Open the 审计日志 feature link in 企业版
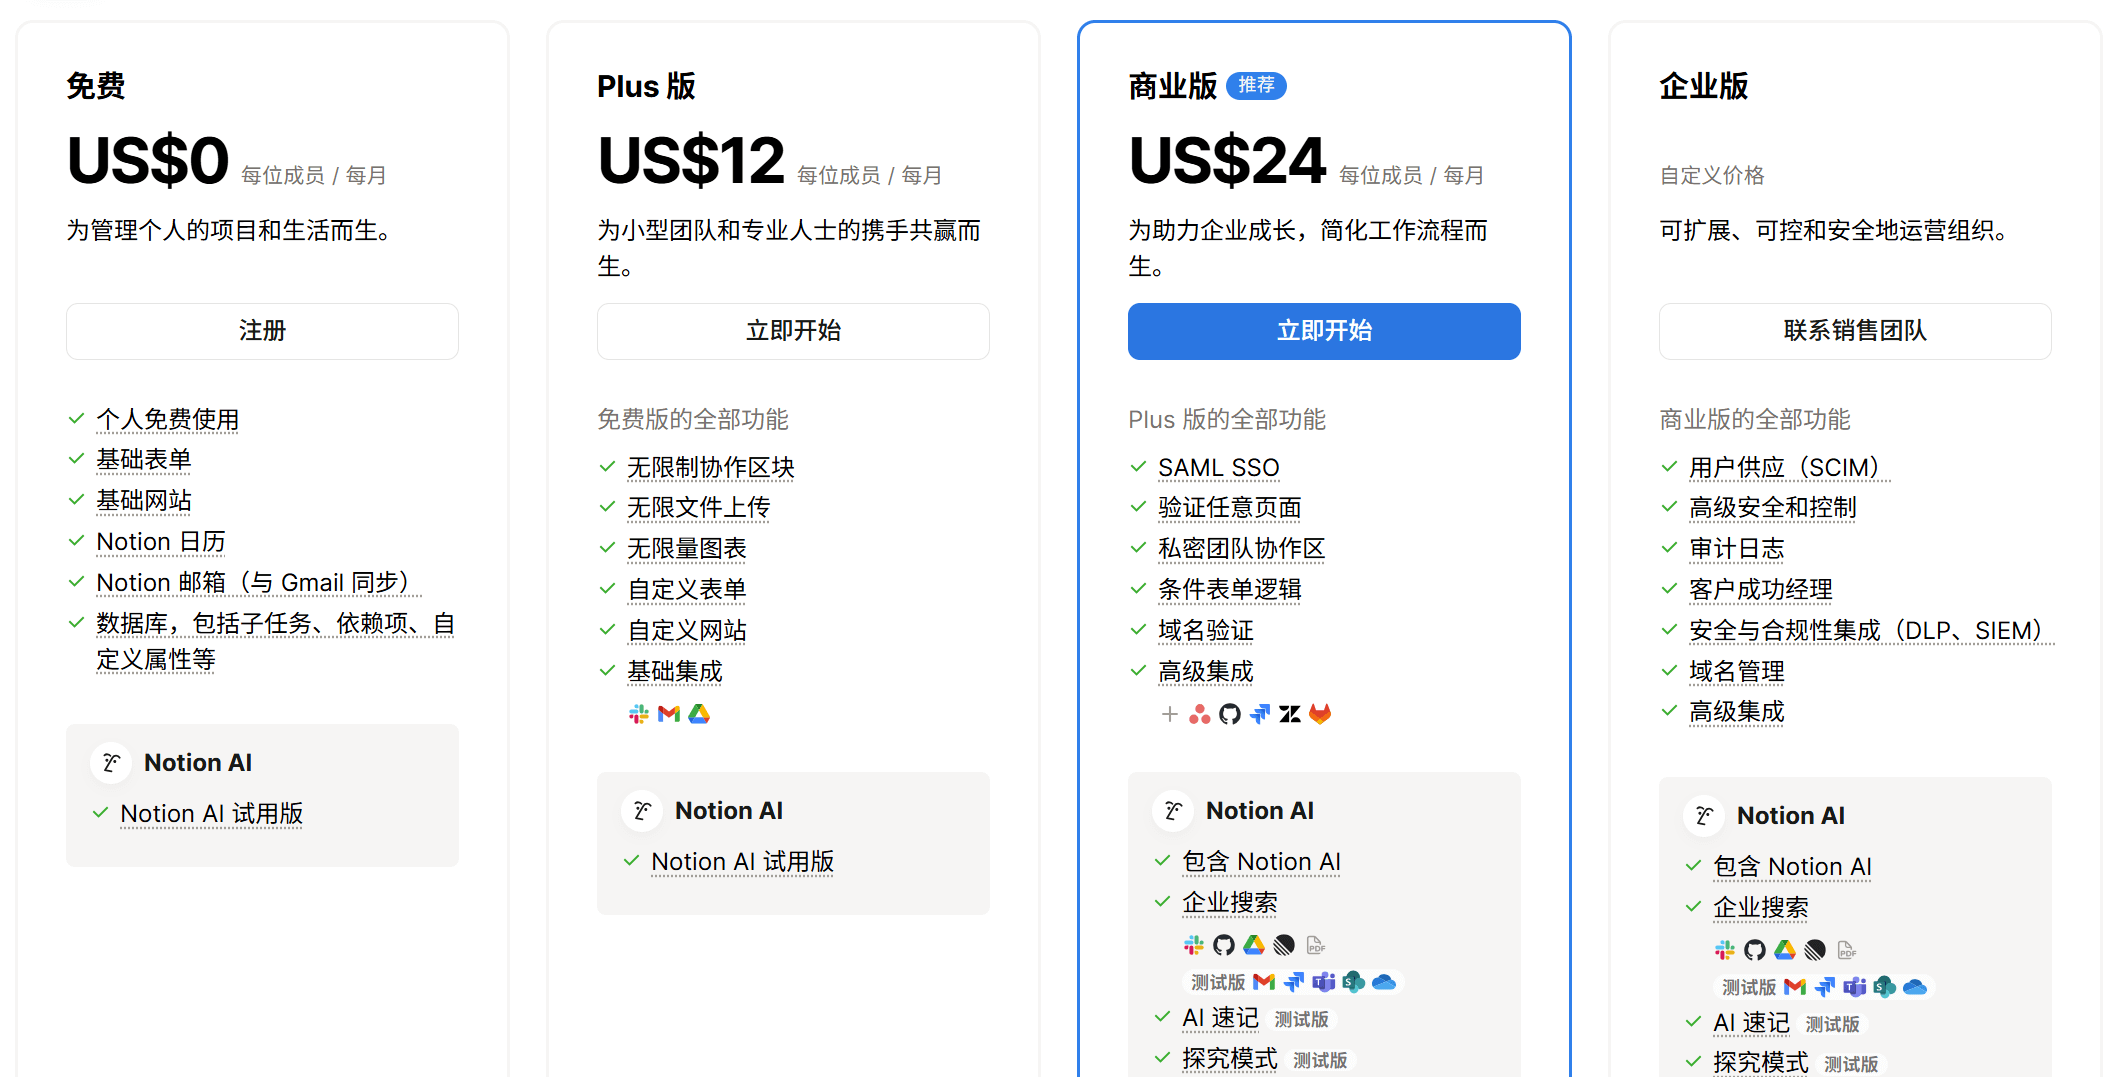The image size is (2112, 1077). coord(1736,549)
